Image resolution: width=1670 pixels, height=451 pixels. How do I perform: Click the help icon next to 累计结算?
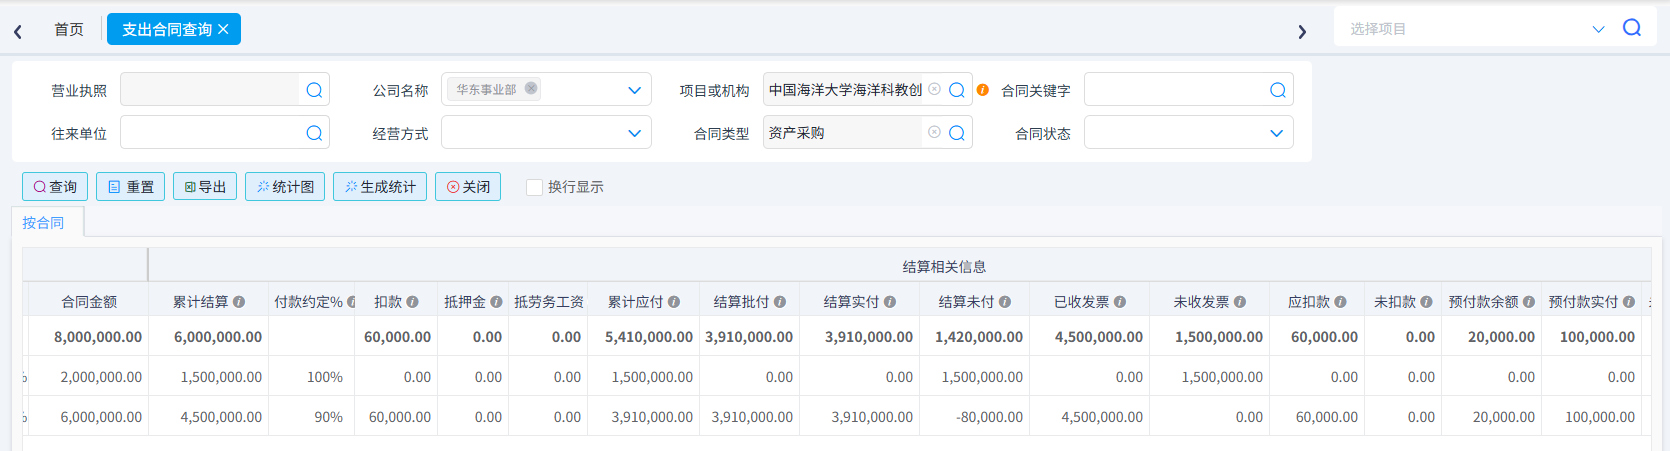tap(239, 302)
